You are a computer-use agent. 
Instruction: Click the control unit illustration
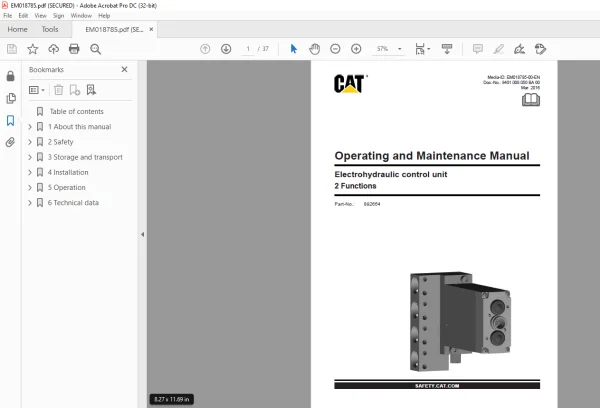pyautogui.click(x=460, y=322)
